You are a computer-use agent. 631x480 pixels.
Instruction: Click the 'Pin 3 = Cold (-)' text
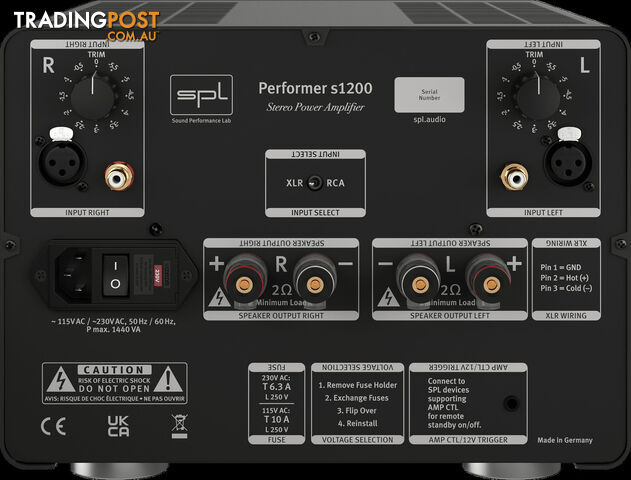pyautogui.click(x=566, y=288)
